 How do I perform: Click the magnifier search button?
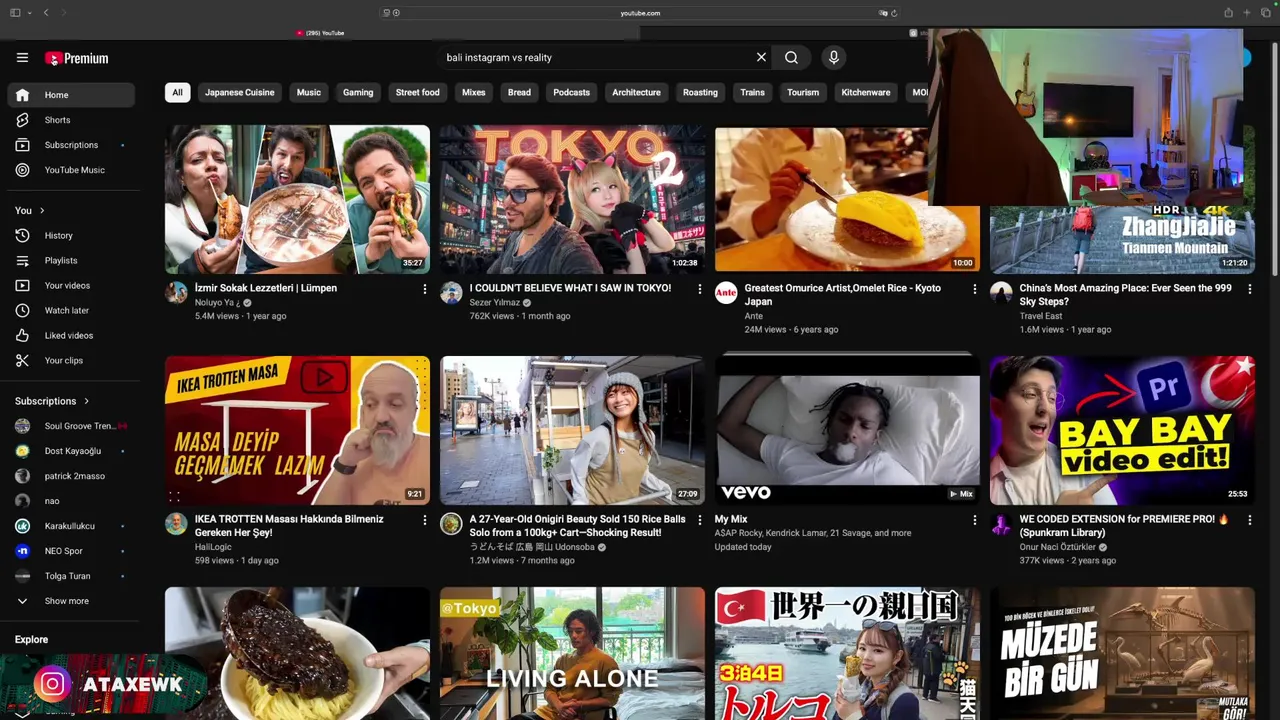[x=791, y=57]
